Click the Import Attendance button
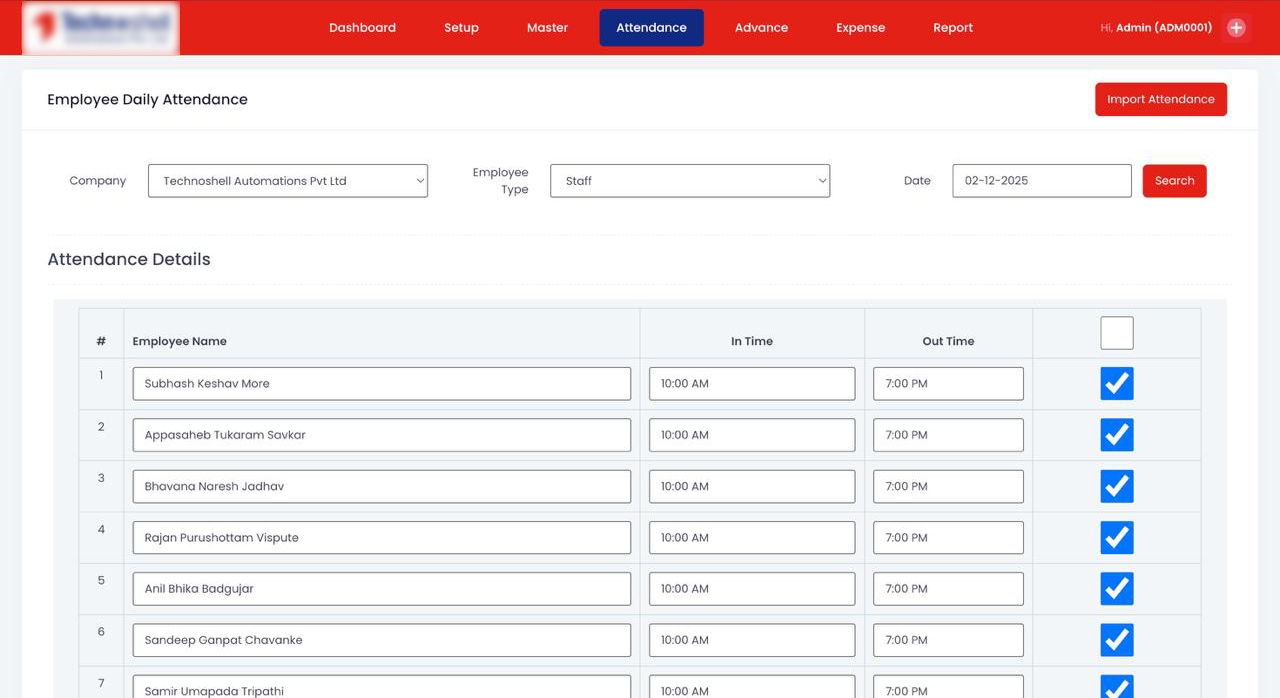The width and height of the screenshot is (1280, 698). tap(1161, 99)
